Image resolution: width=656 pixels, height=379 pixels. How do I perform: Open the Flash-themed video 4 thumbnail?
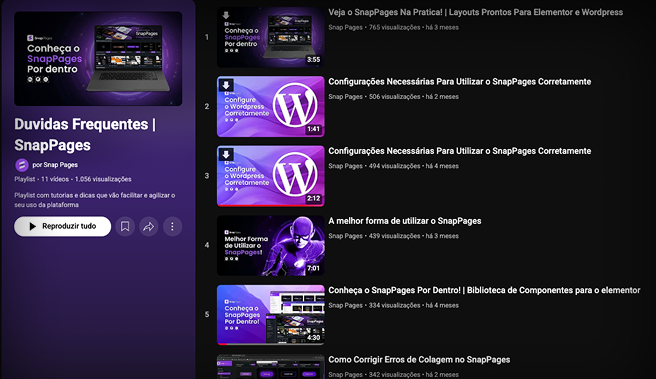[271, 246]
